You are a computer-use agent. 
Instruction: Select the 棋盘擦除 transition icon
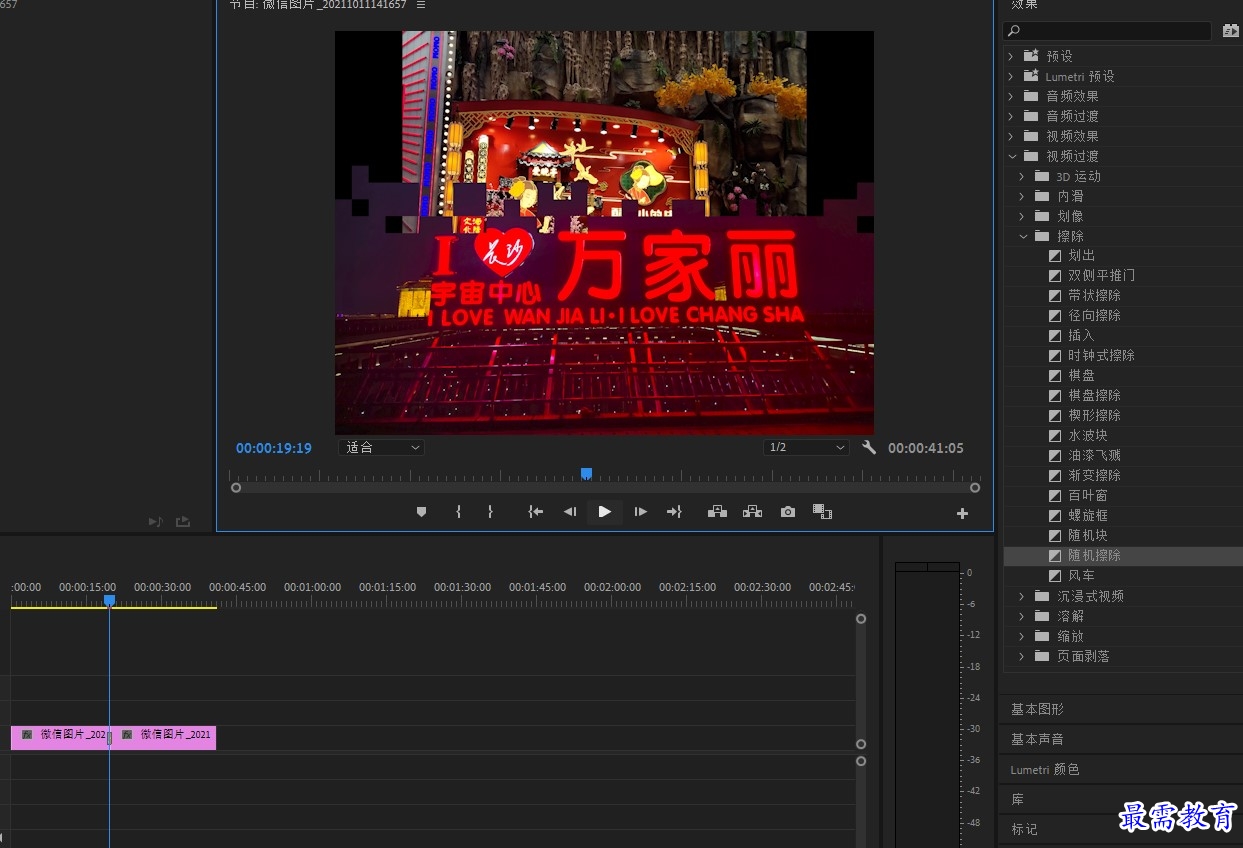click(x=1055, y=396)
